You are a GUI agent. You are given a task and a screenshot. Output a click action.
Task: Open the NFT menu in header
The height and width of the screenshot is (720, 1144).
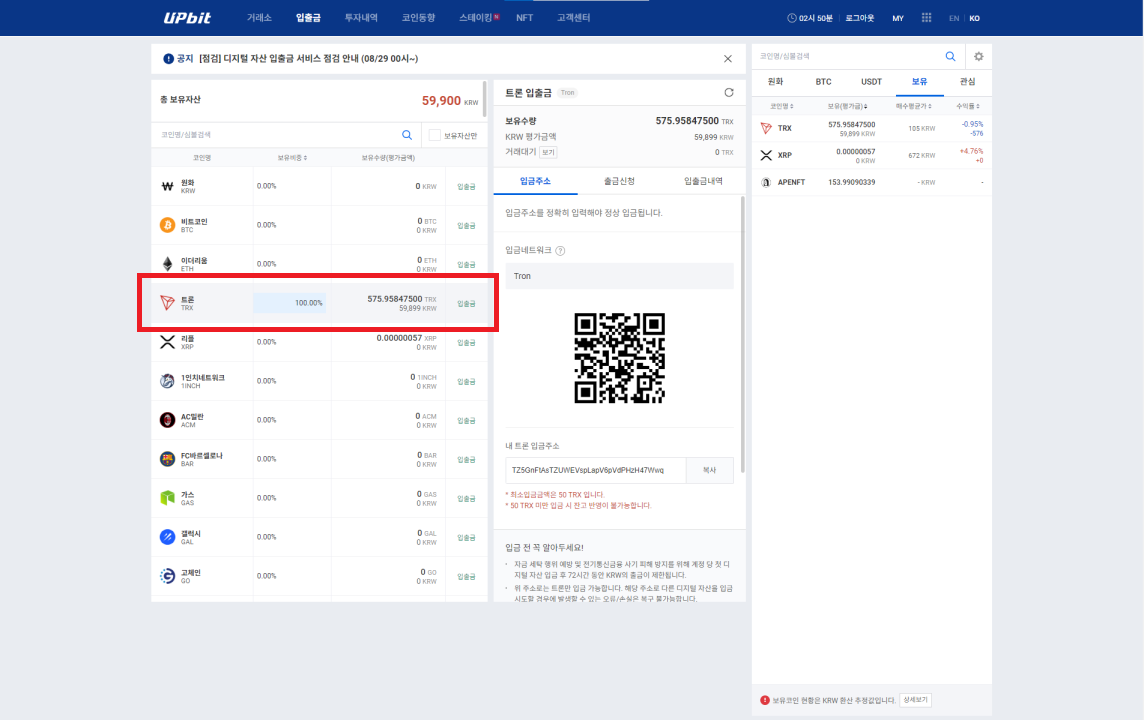(525, 18)
